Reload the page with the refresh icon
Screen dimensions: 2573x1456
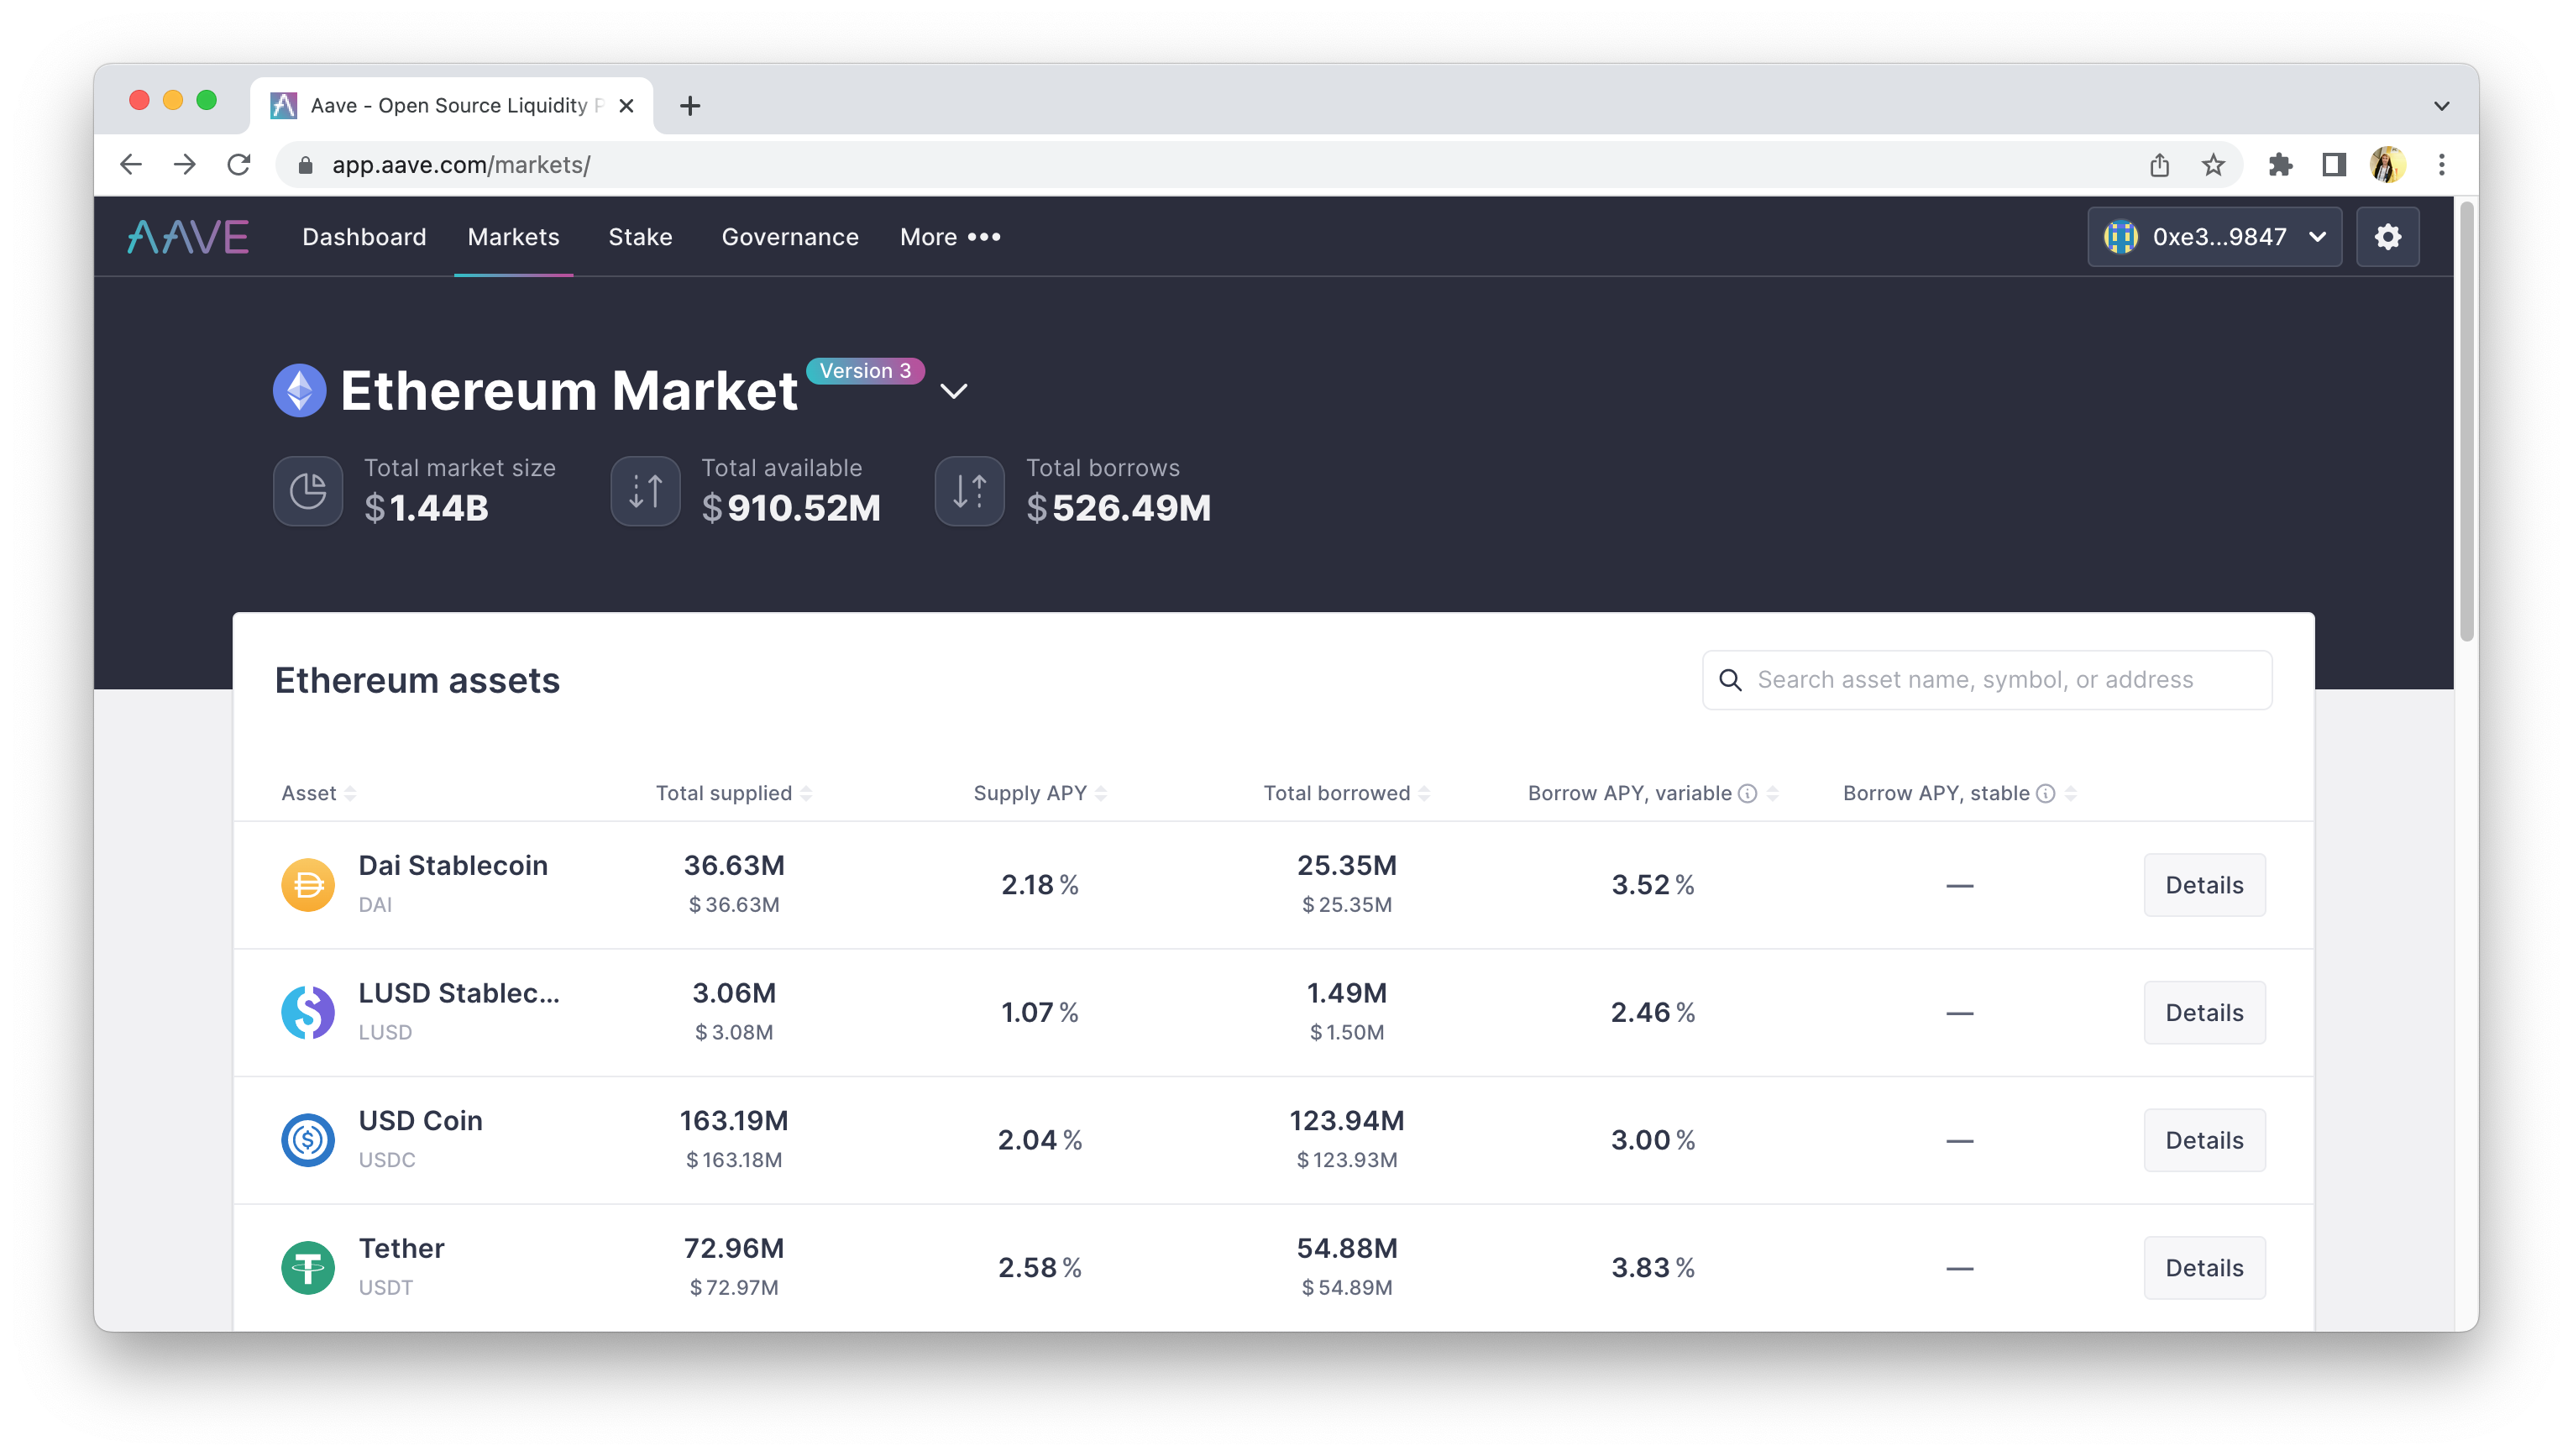(239, 164)
